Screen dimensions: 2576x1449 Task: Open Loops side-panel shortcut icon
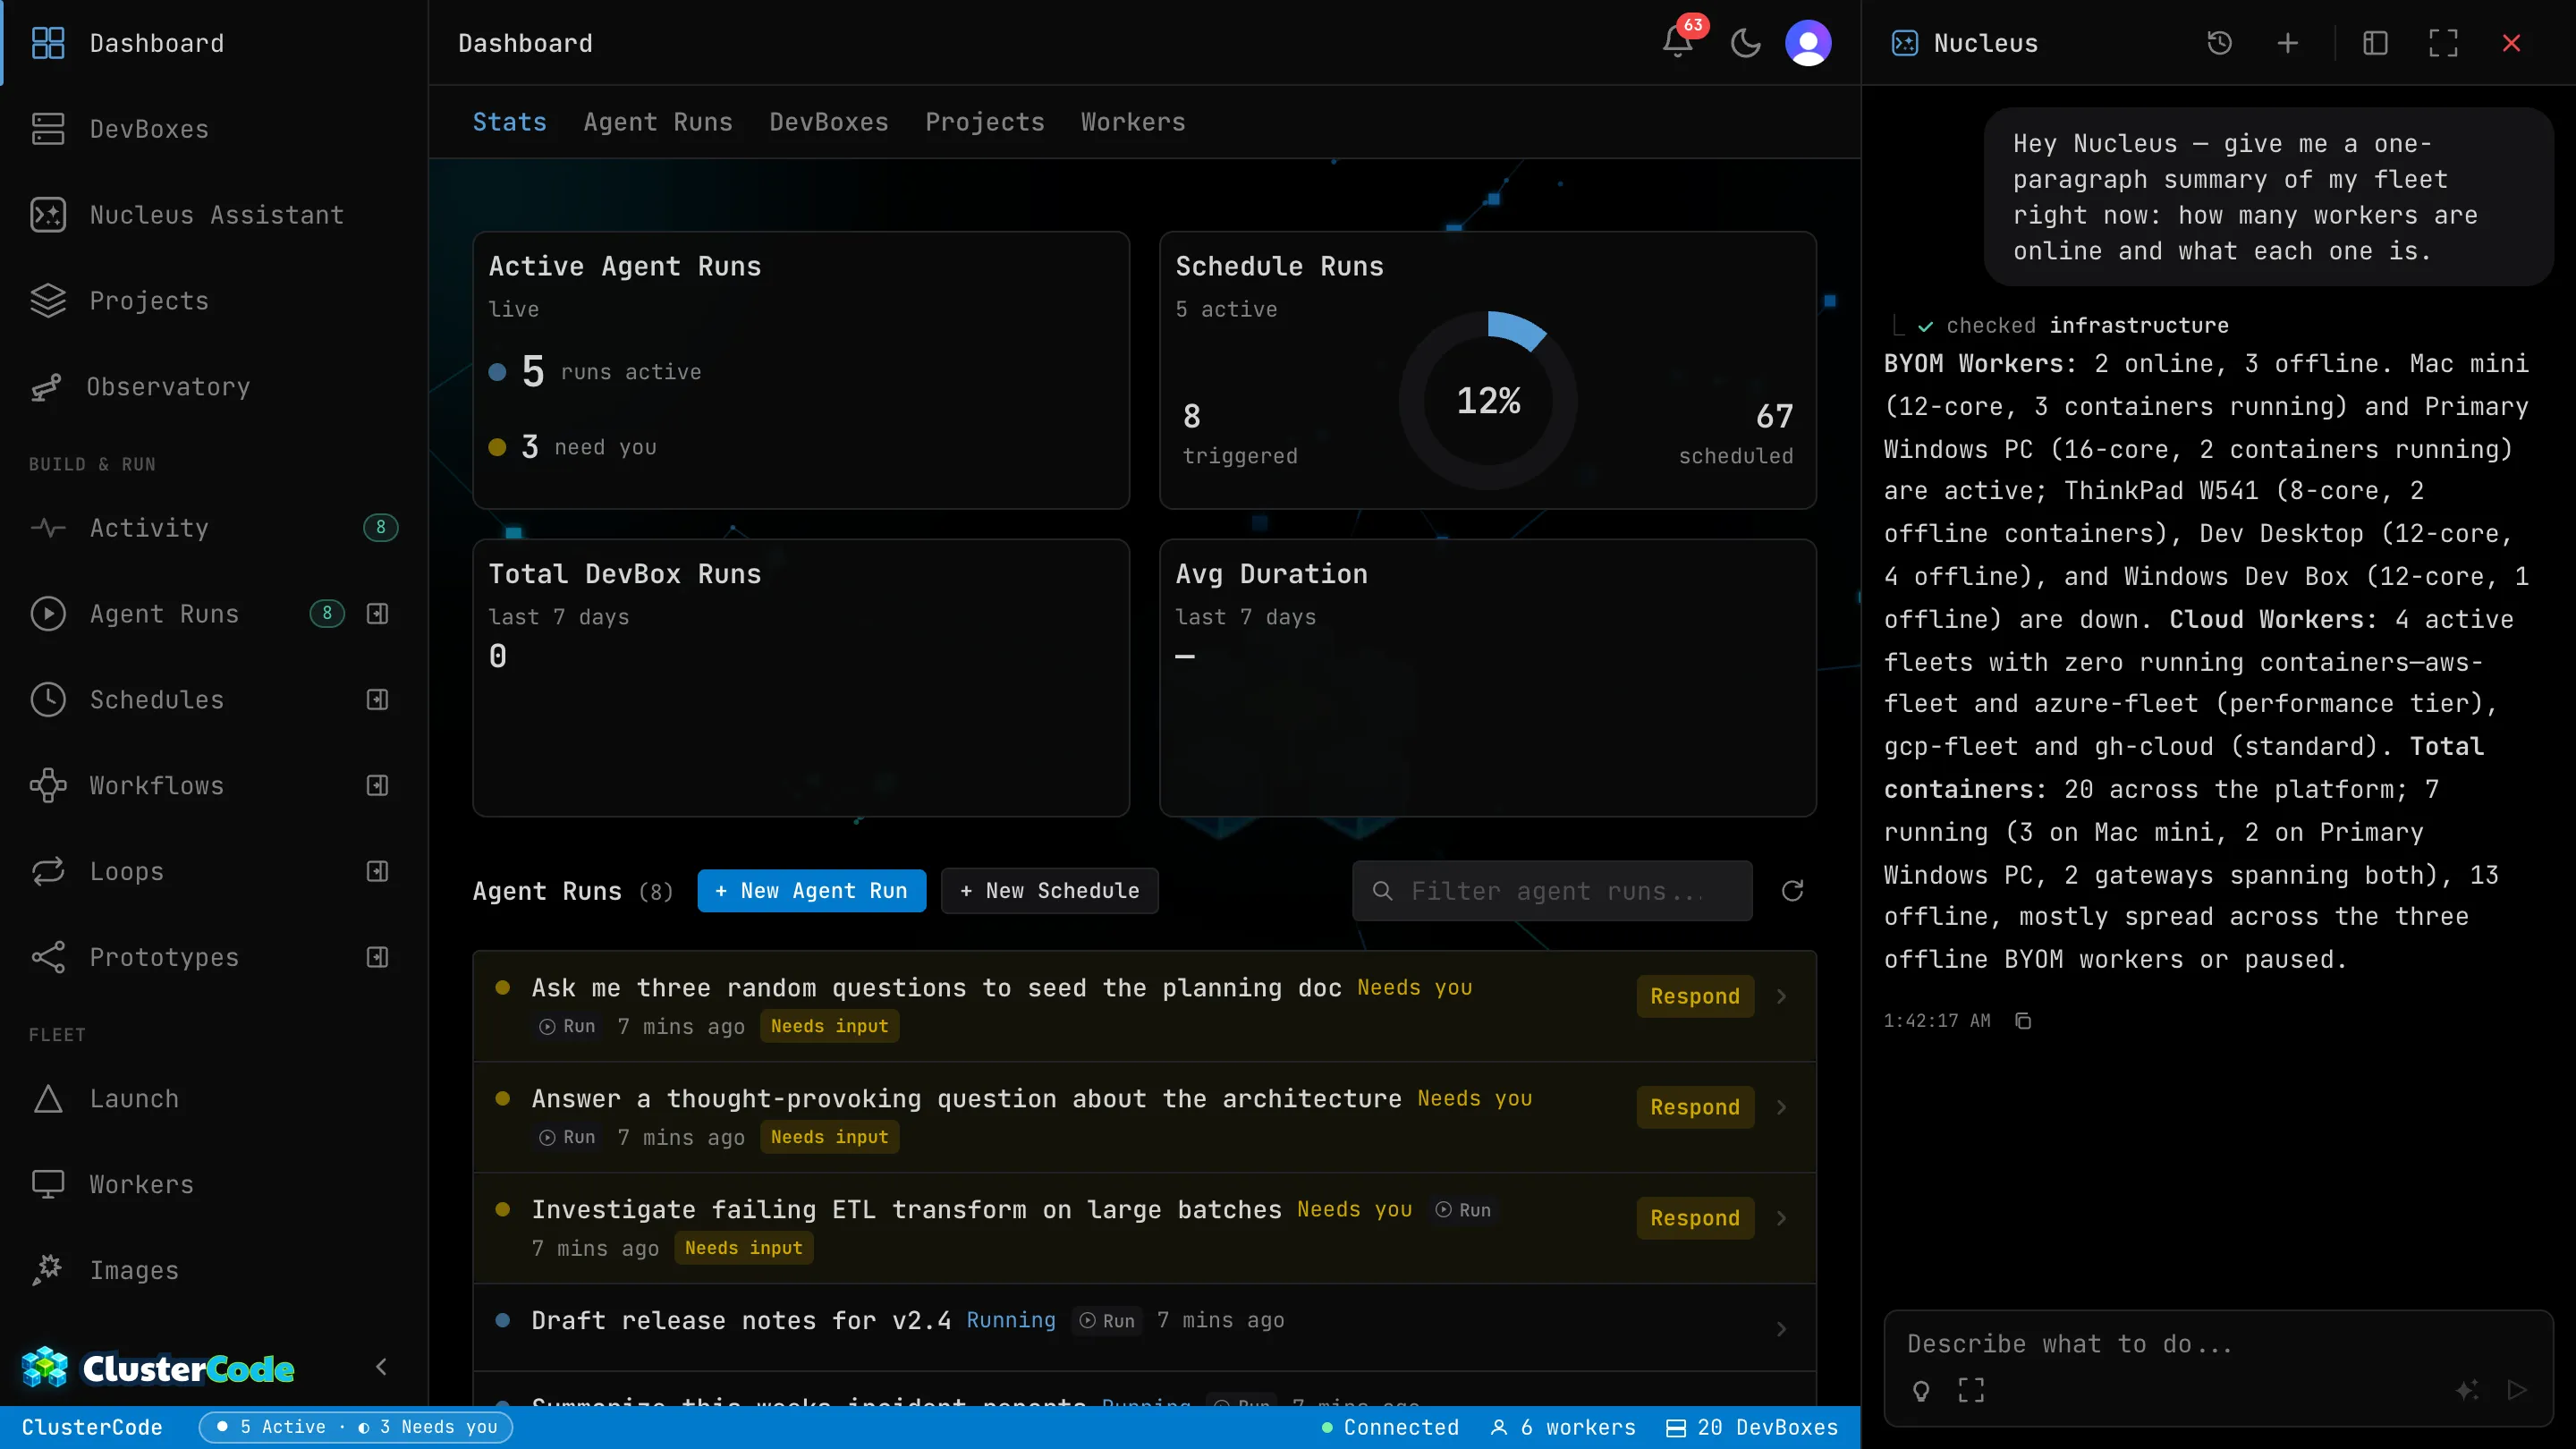point(377,872)
